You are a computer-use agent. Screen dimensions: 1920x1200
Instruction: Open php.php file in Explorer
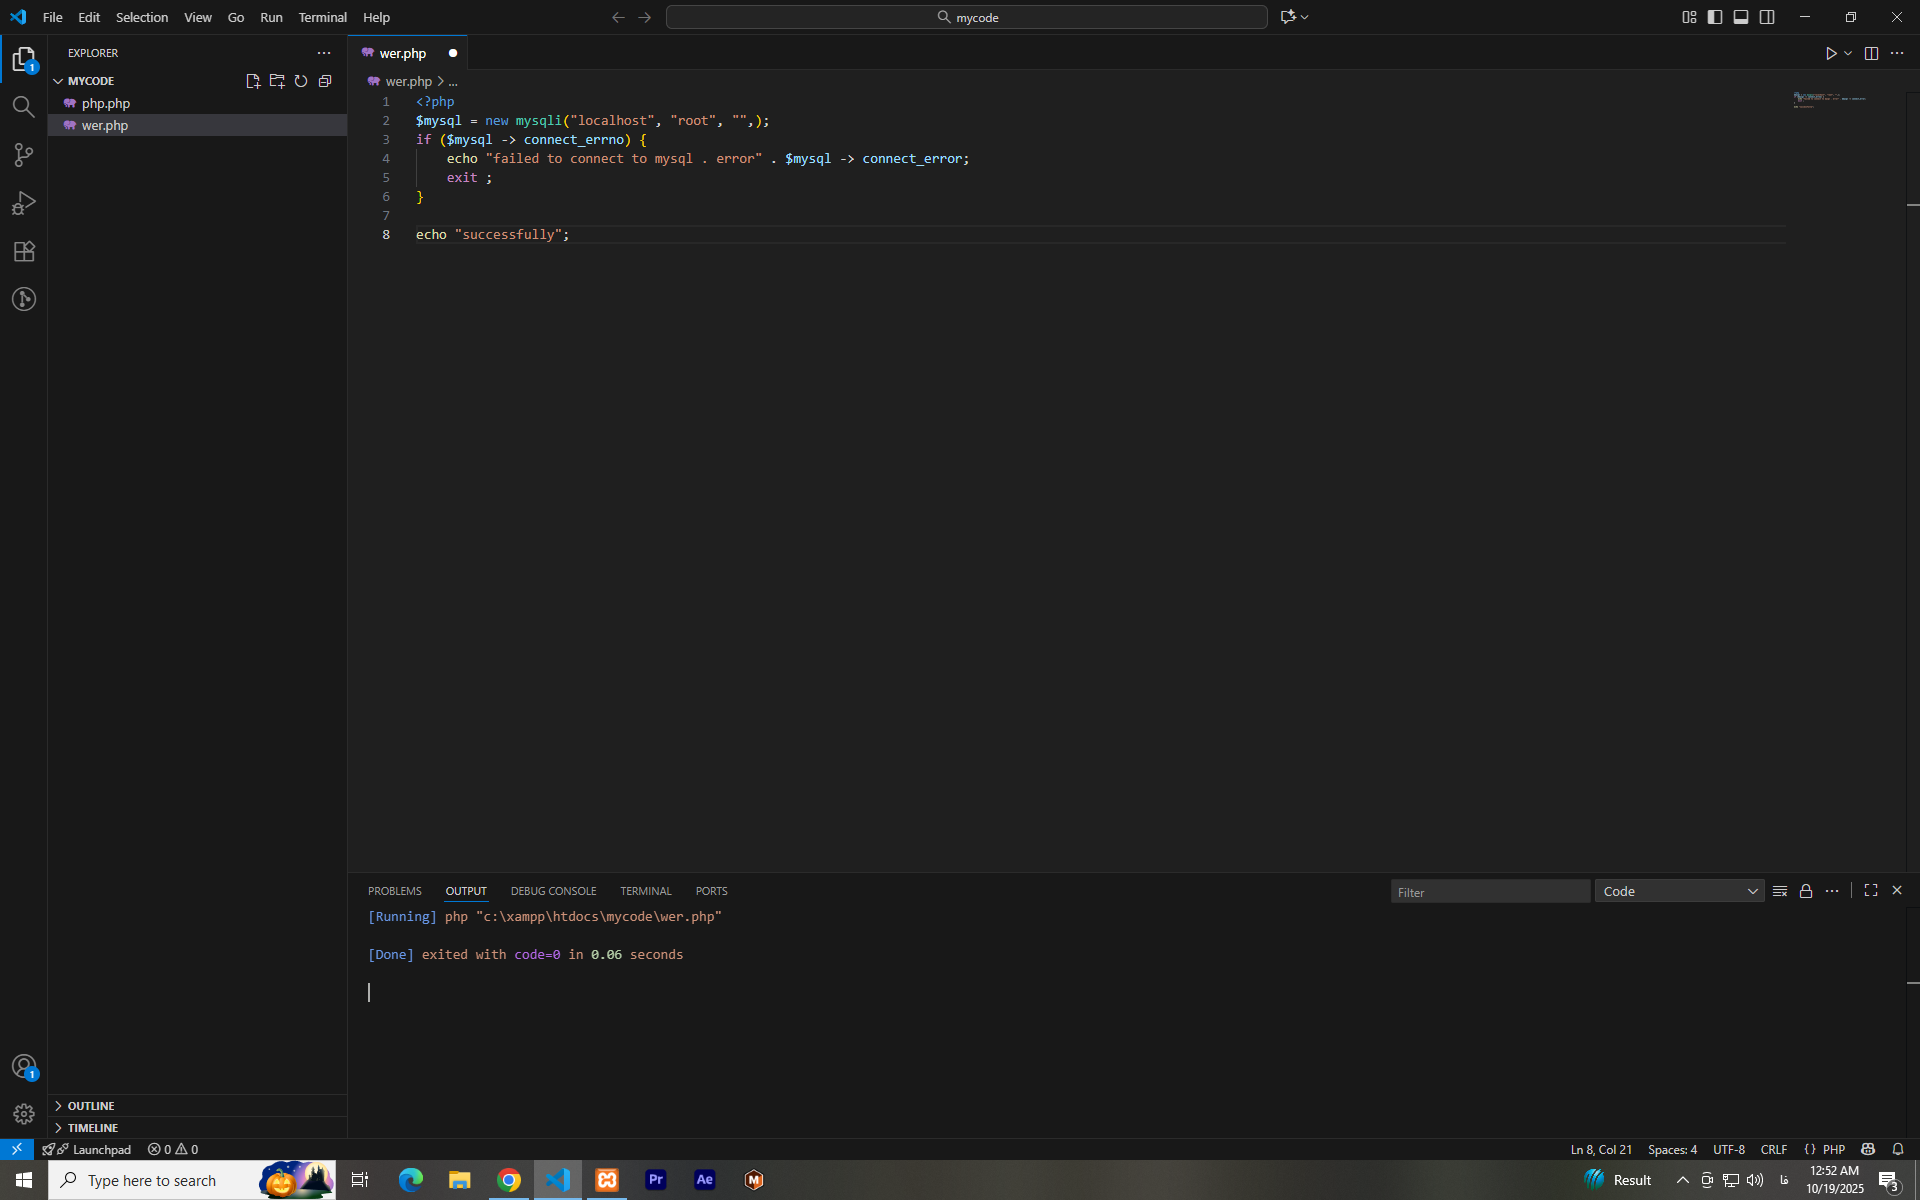[106, 103]
